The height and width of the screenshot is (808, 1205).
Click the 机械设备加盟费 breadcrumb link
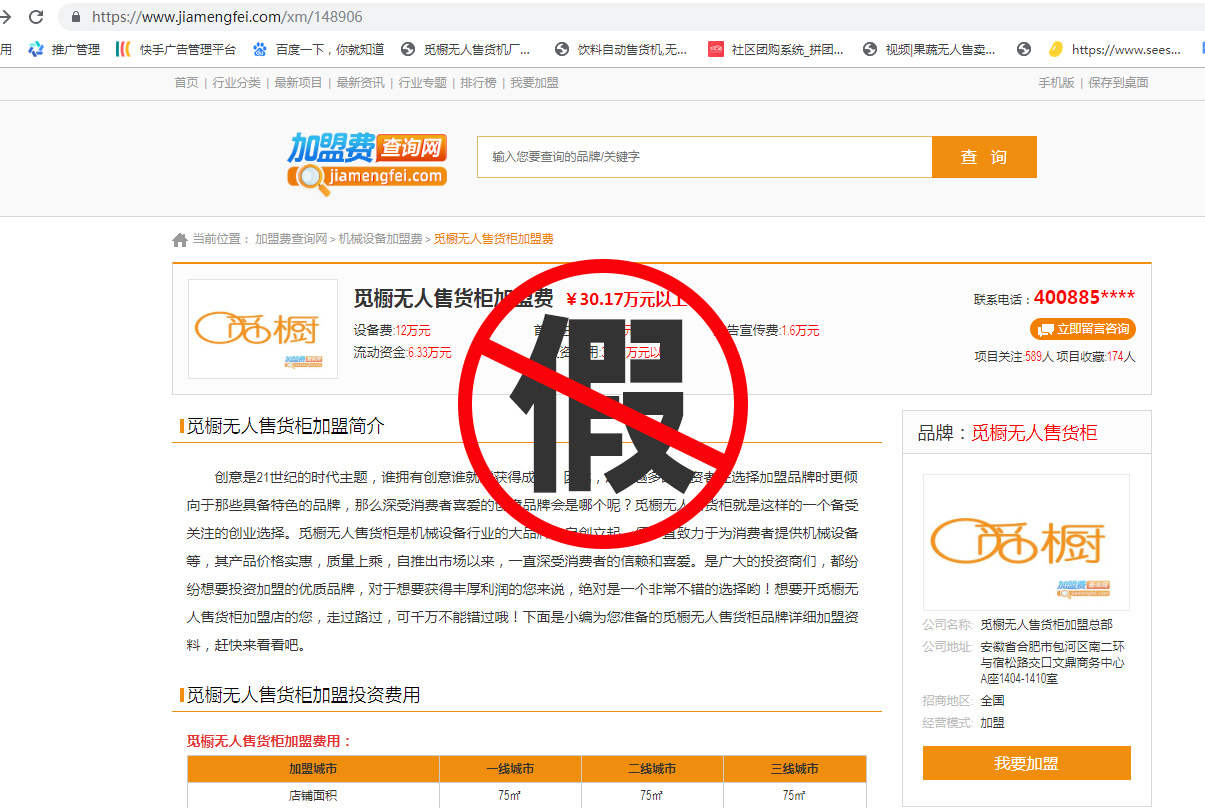(x=380, y=239)
